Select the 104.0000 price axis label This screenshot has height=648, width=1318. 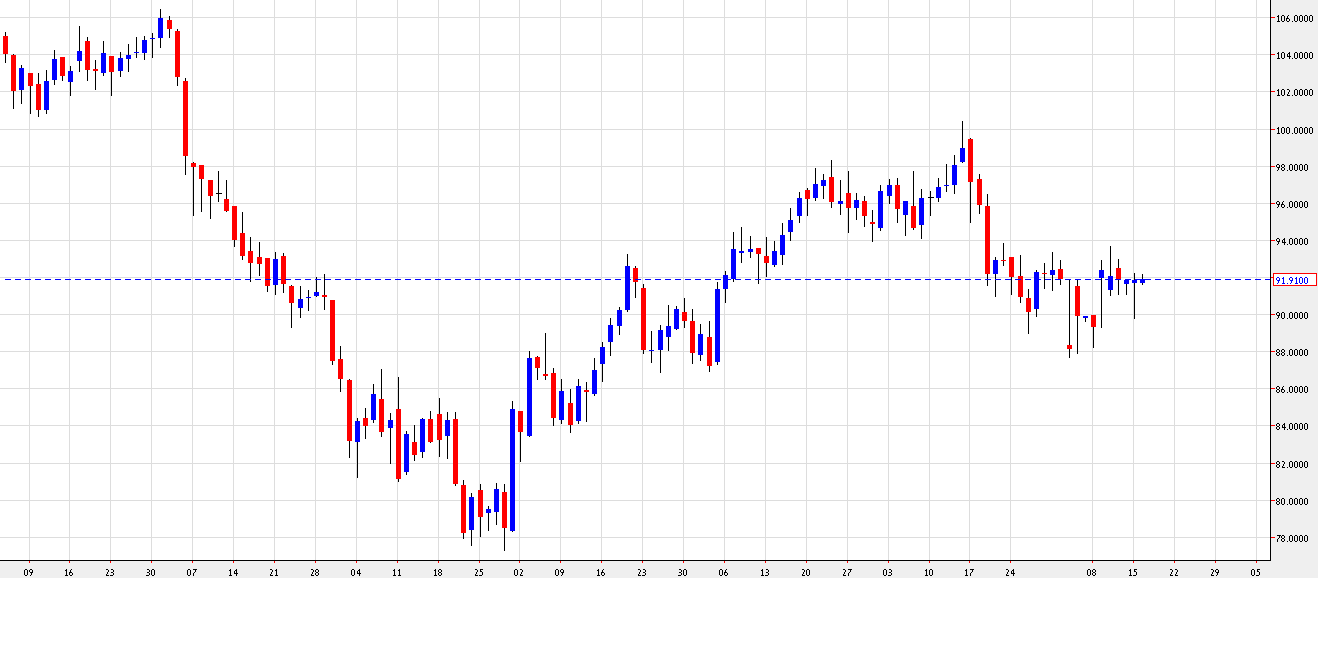coord(1294,55)
